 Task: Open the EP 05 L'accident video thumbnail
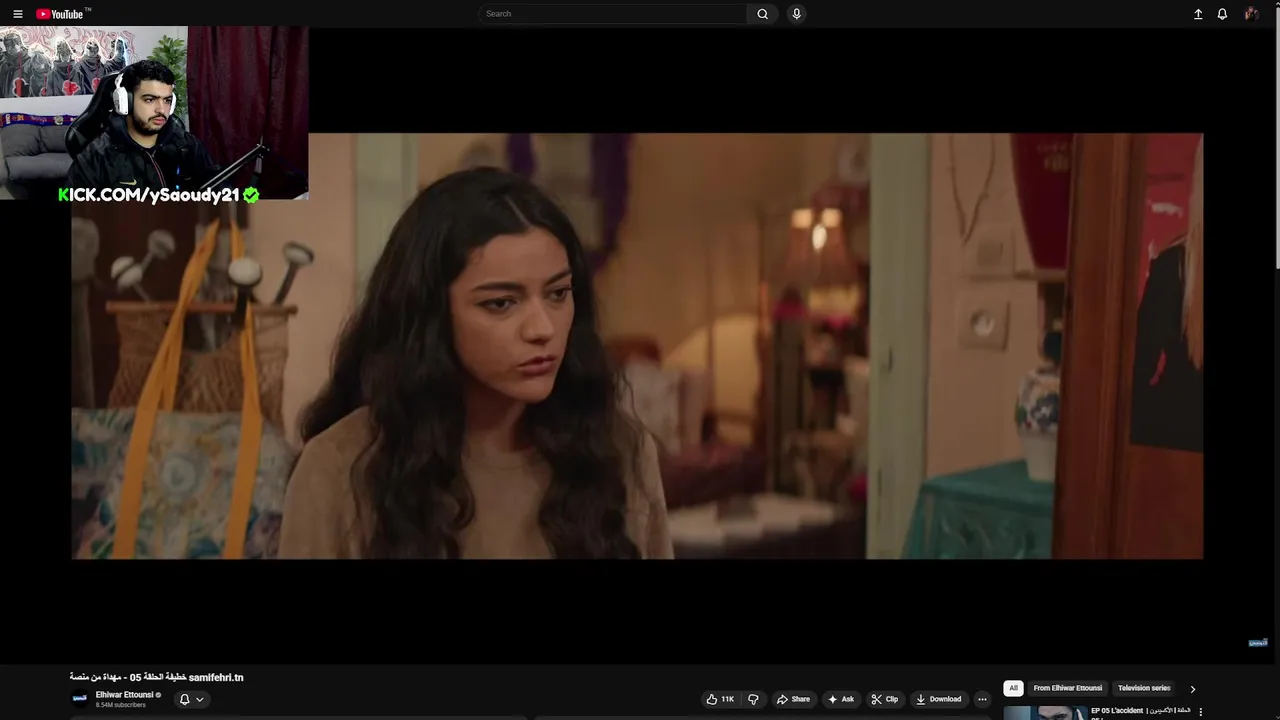(1045, 713)
